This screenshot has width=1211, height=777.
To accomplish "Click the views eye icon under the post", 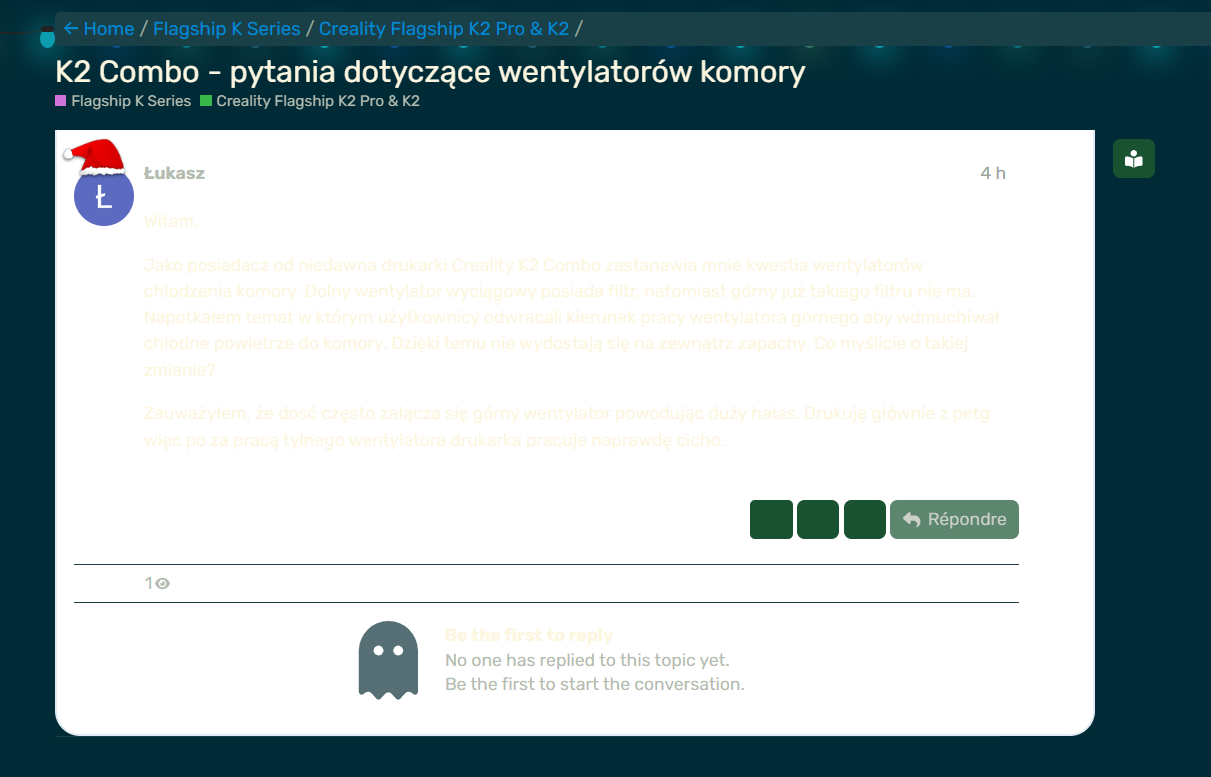I will coord(163,584).
